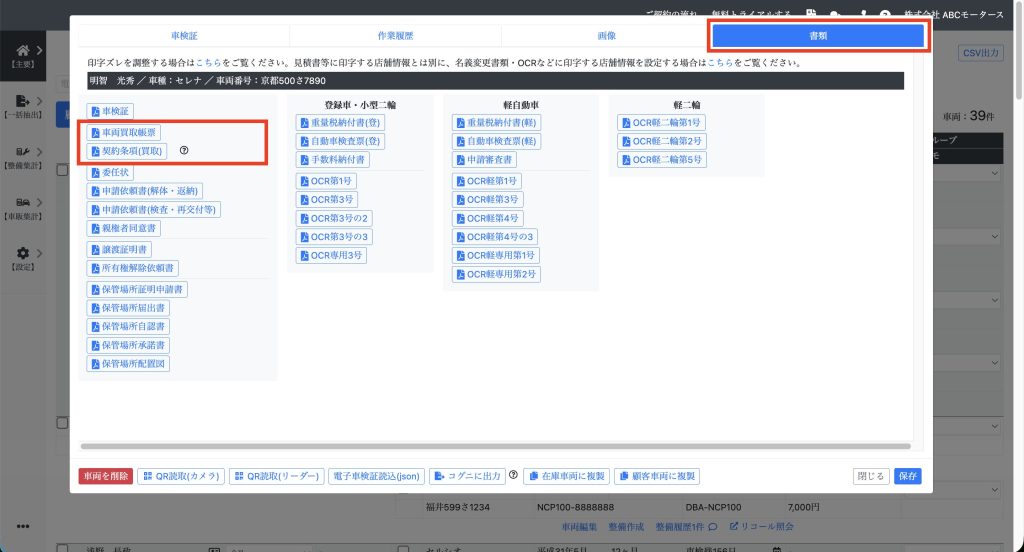This screenshot has height=552, width=1024.
Task: Expand the 整備集計 sidebar chevron
Action: [39, 152]
